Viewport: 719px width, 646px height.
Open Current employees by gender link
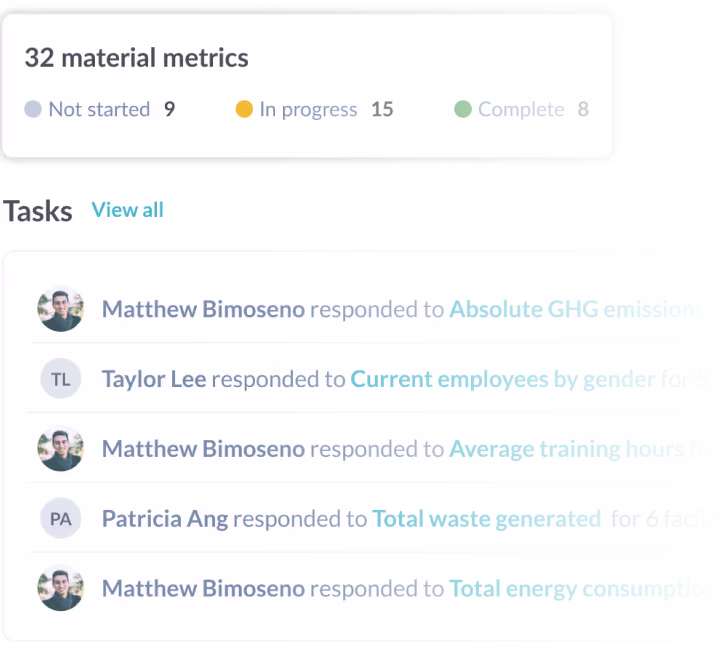click(x=503, y=380)
